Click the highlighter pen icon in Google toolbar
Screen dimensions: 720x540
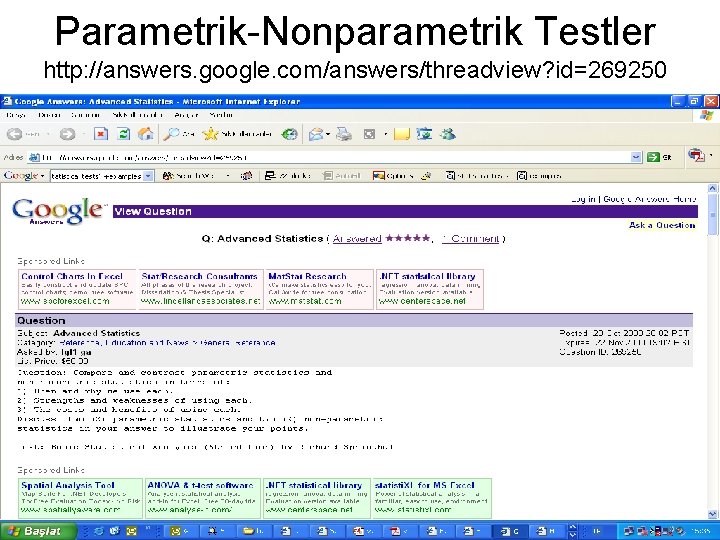tap(427, 176)
